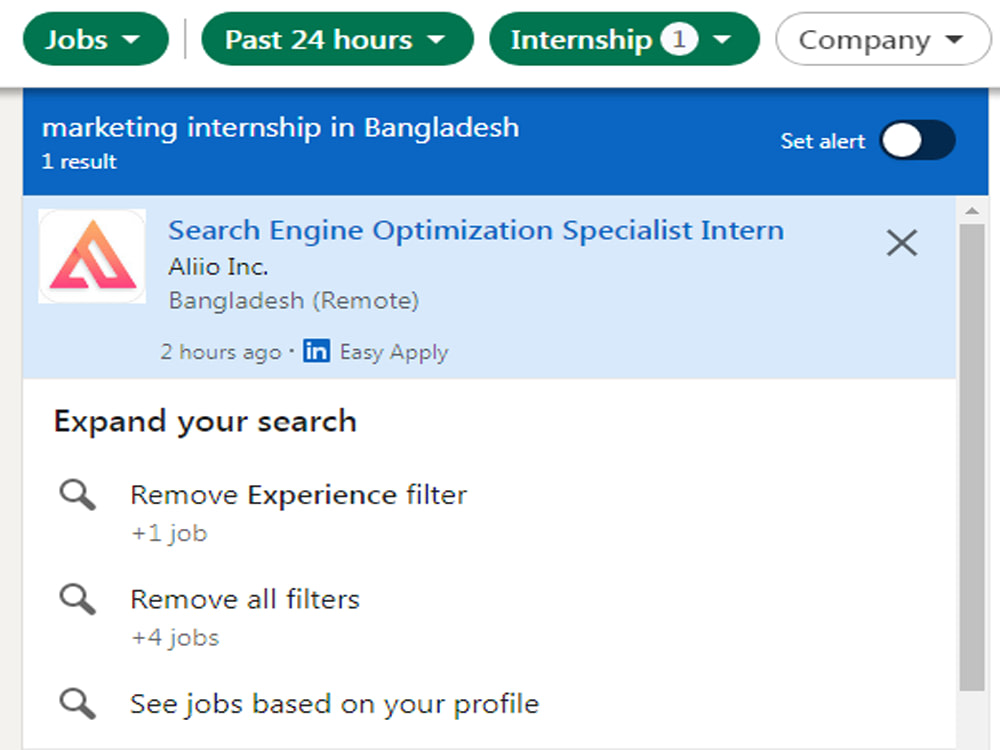The width and height of the screenshot is (1000, 750).
Task: Click the scrollbar up arrow
Action: (972, 211)
